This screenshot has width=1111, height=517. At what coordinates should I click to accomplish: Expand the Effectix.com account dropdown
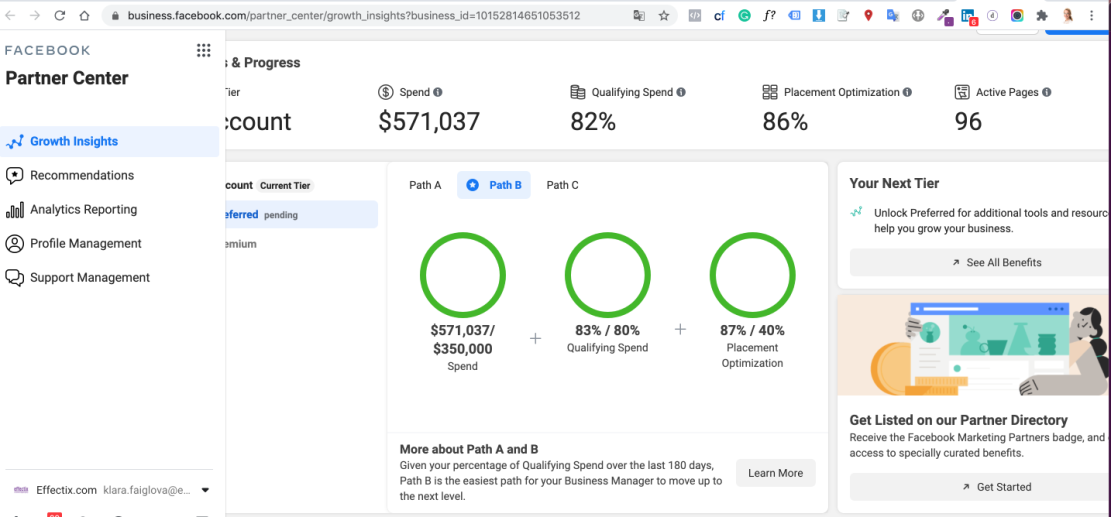(x=205, y=490)
